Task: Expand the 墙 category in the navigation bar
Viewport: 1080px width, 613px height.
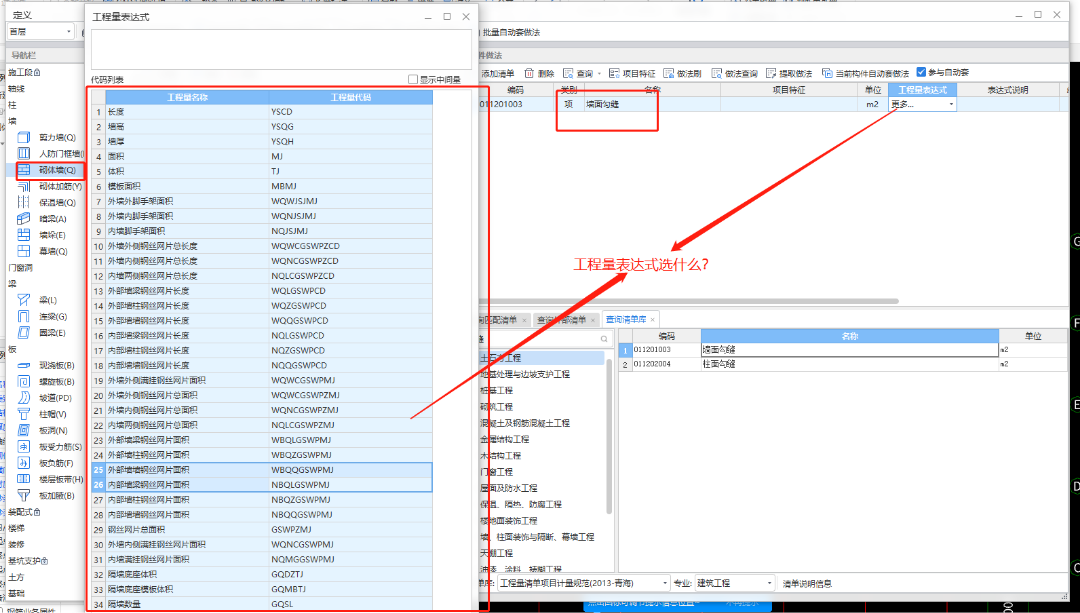Action: [12, 121]
